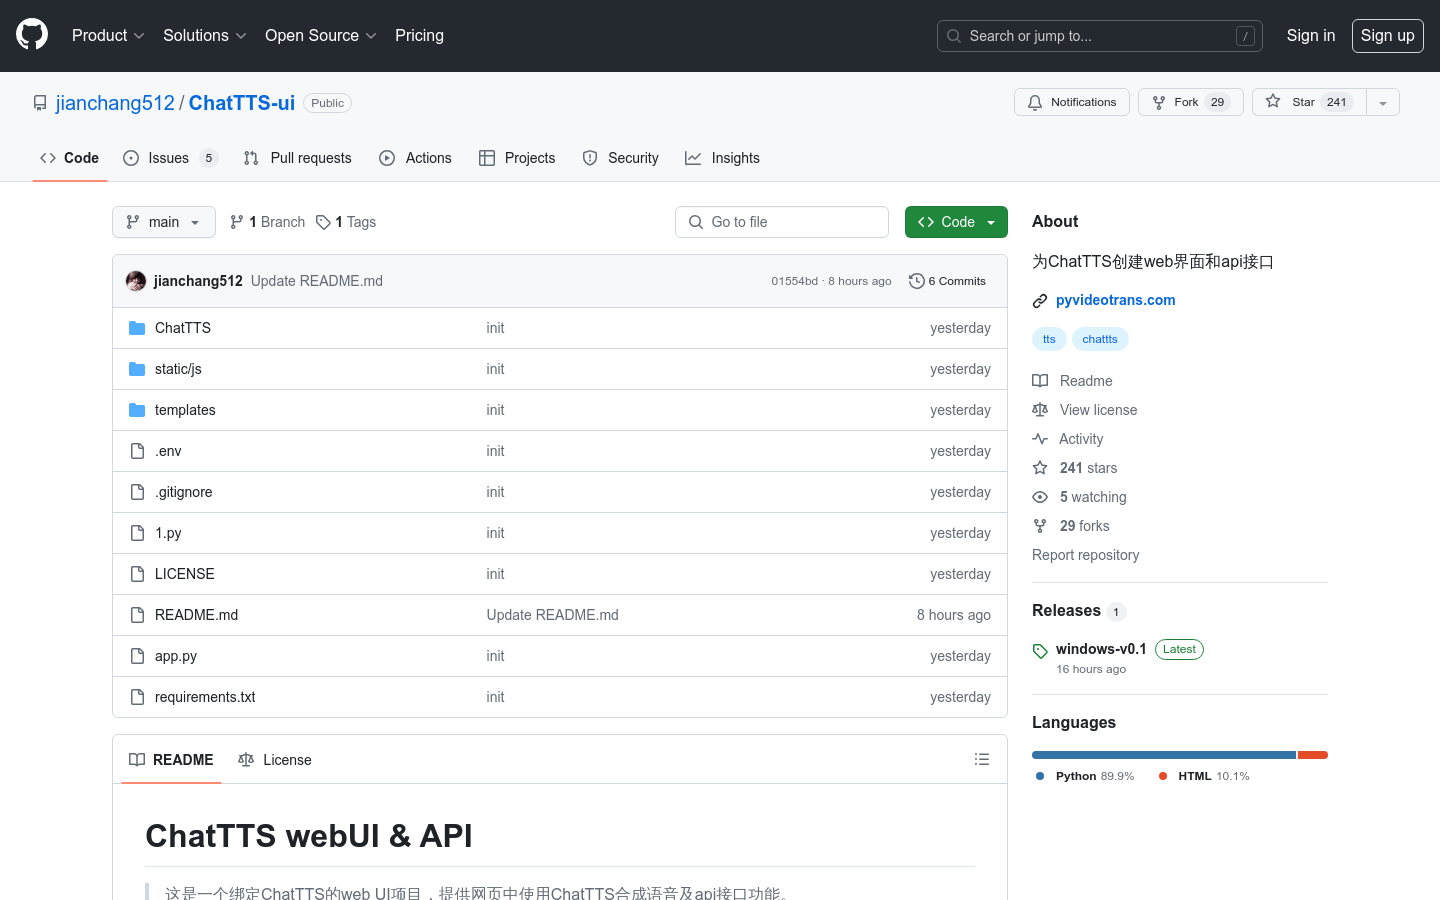This screenshot has width=1440, height=900.
Task: Click the 6 Commits history clock icon
Action: [916, 281]
